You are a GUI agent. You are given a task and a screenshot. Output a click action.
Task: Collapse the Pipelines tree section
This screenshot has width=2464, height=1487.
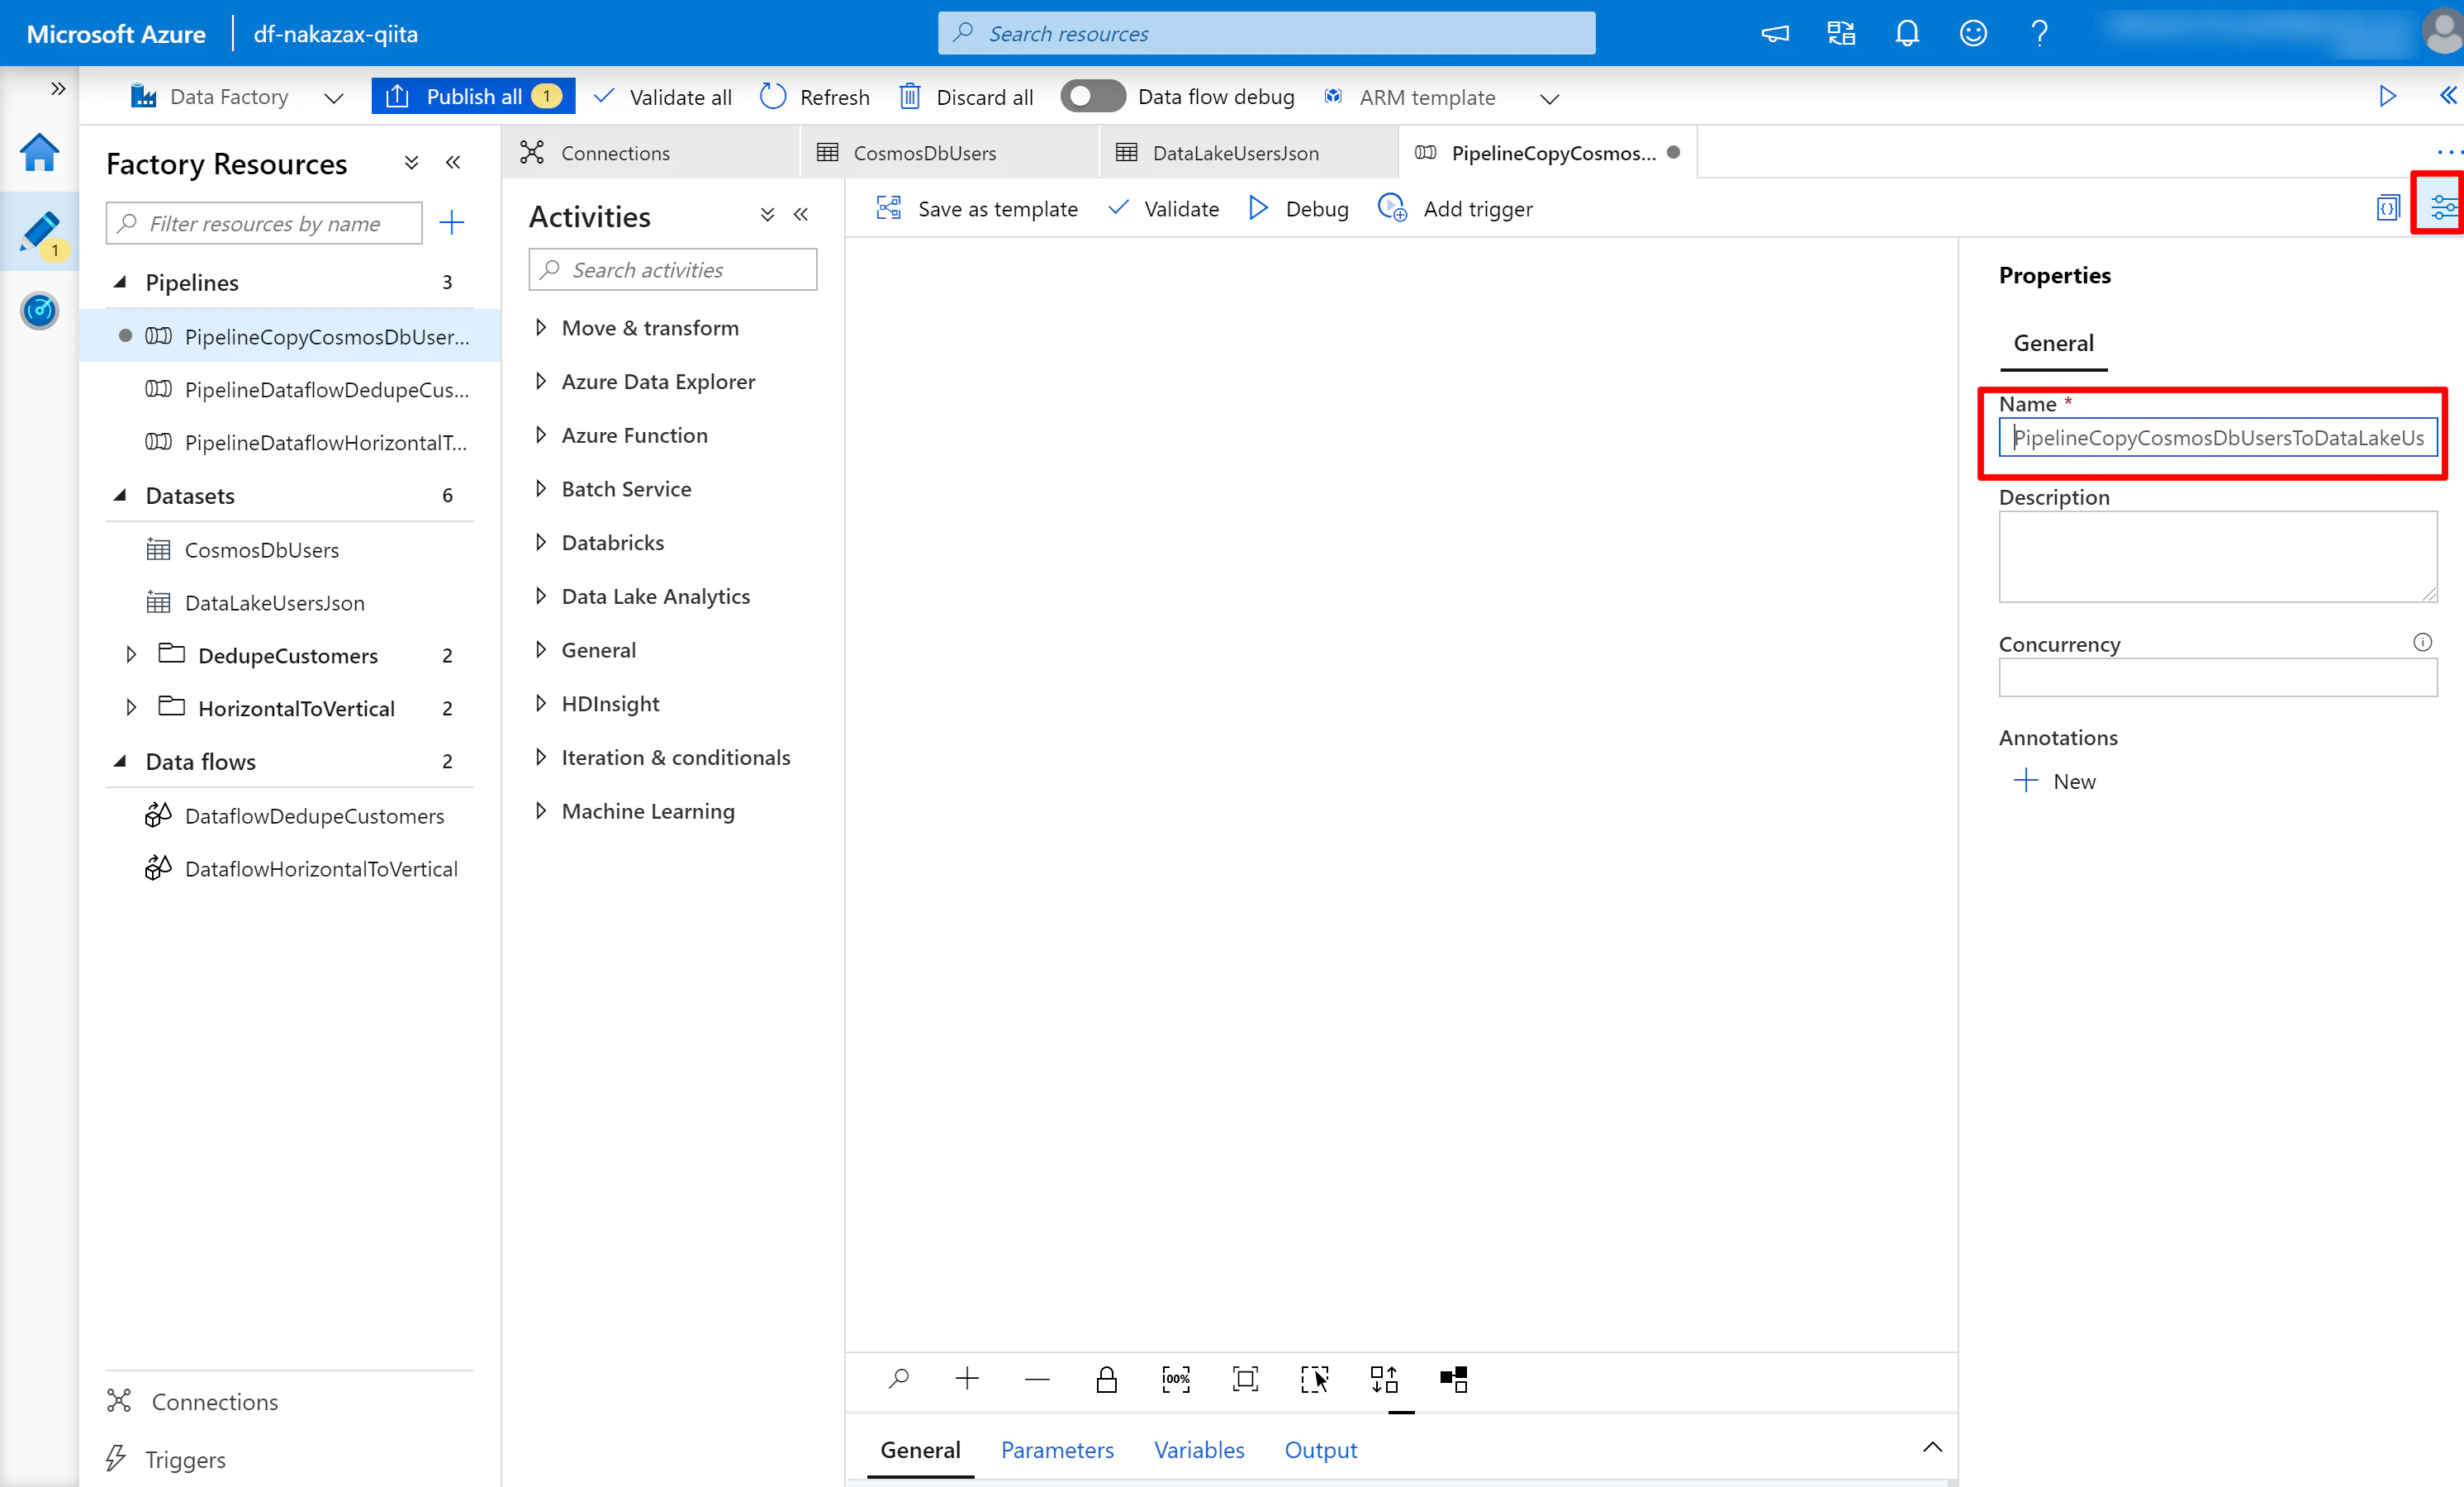[120, 282]
